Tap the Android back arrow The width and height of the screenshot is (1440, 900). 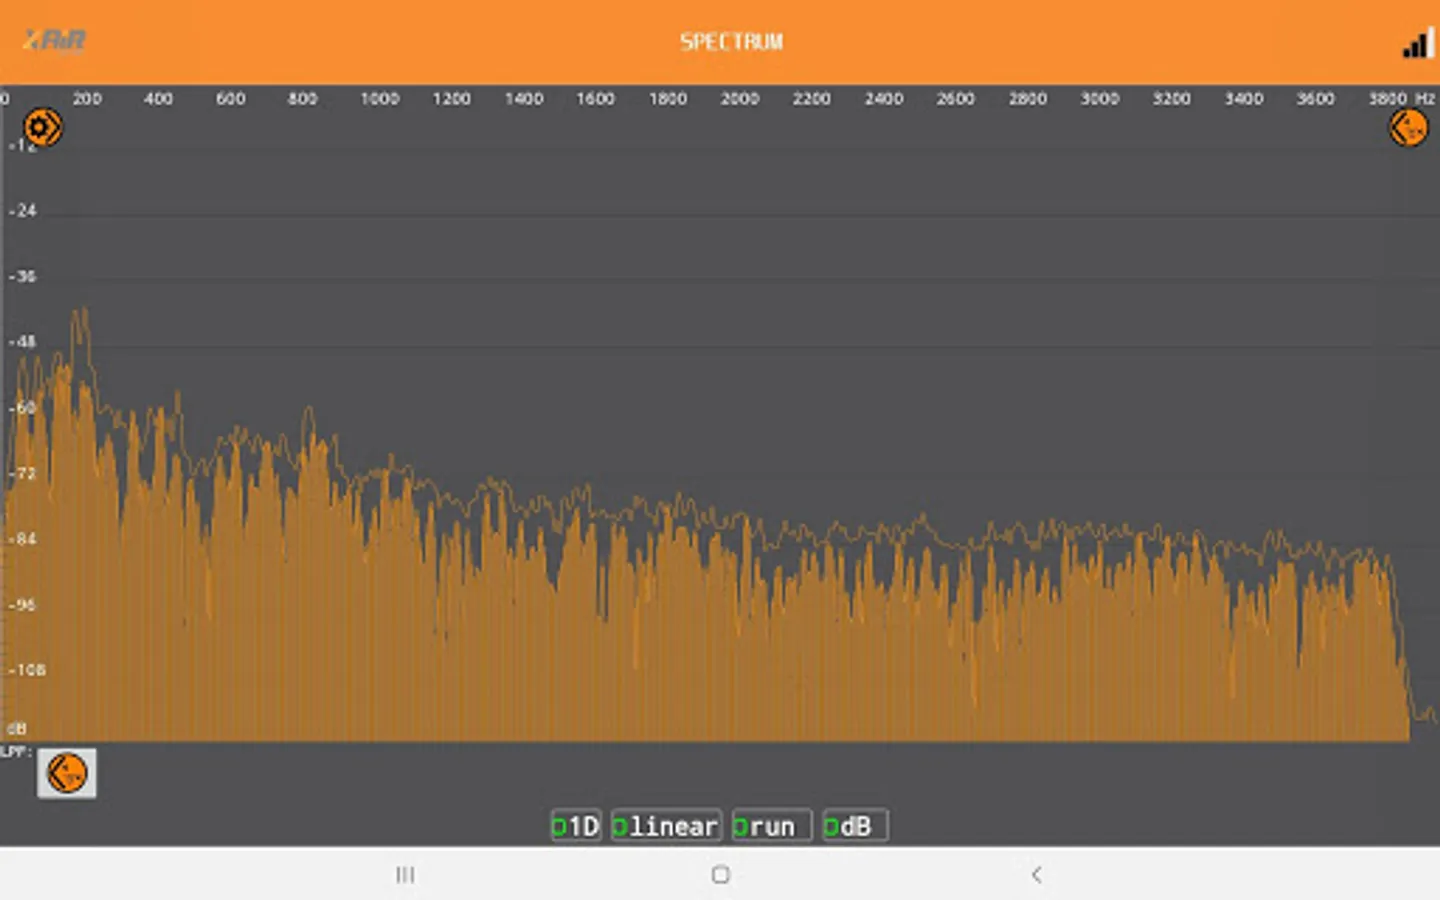click(1036, 875)
